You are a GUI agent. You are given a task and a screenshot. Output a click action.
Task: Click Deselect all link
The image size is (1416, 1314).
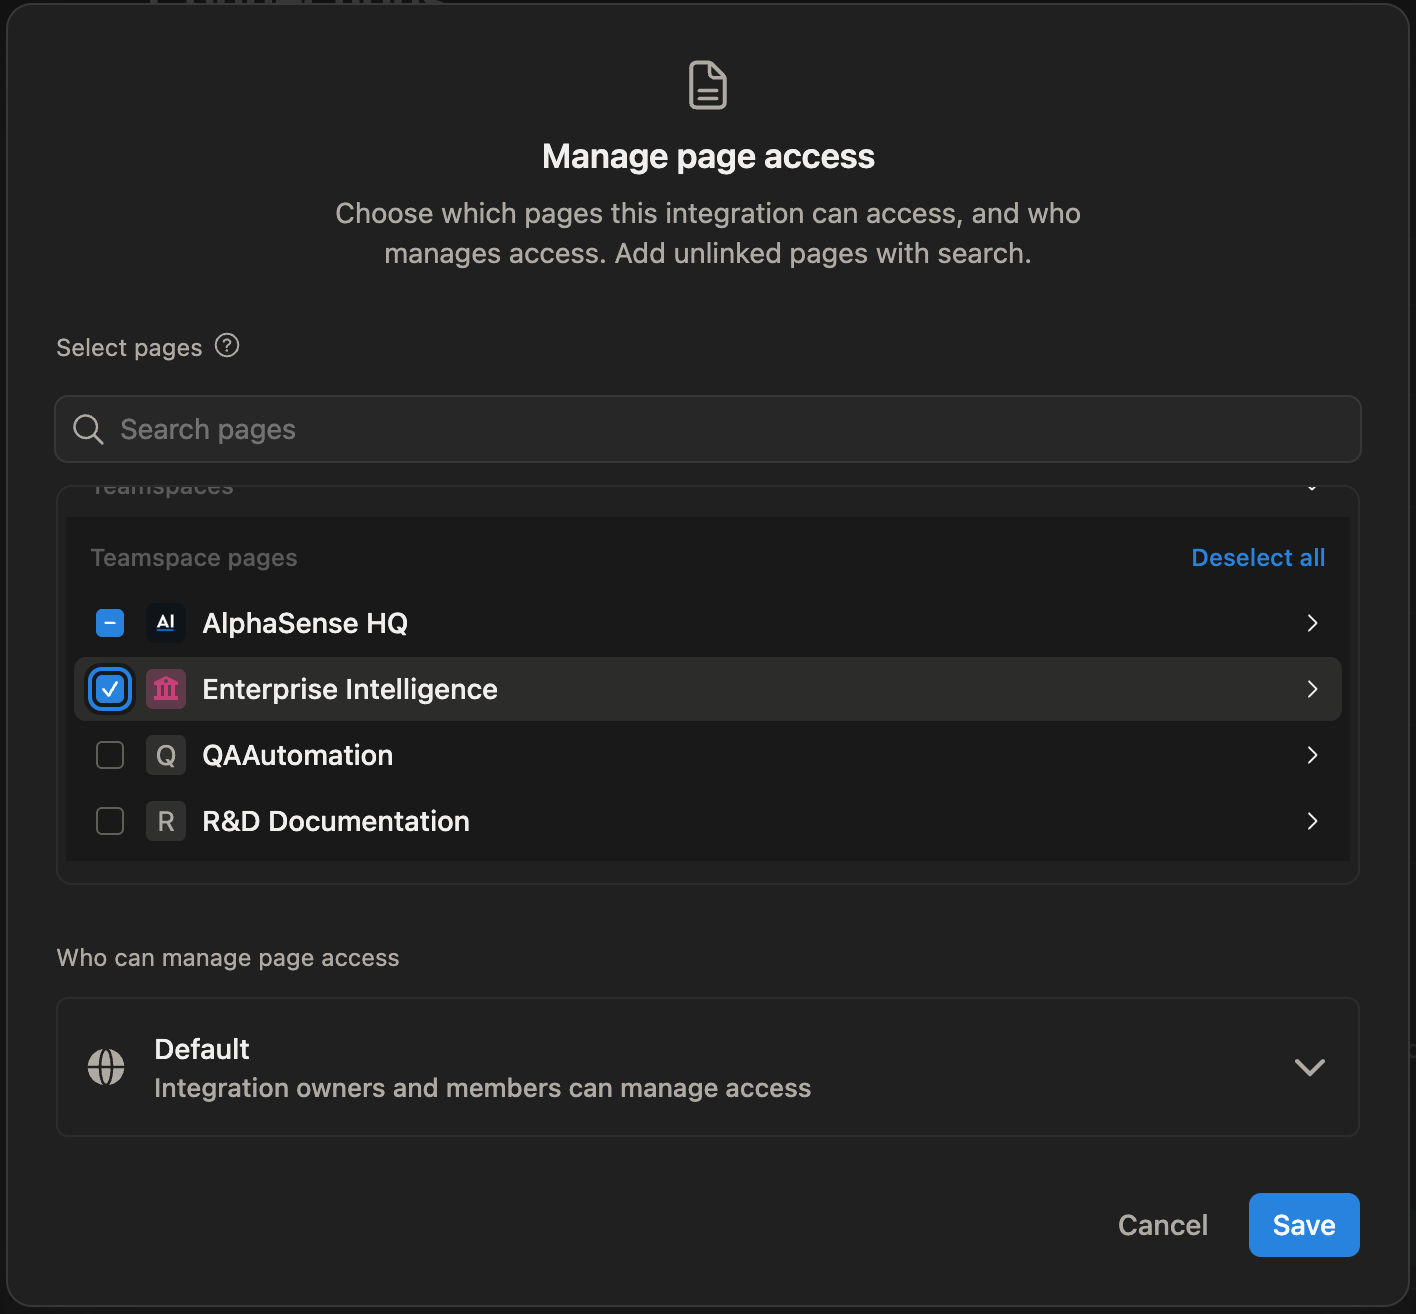coord(1257,558)
